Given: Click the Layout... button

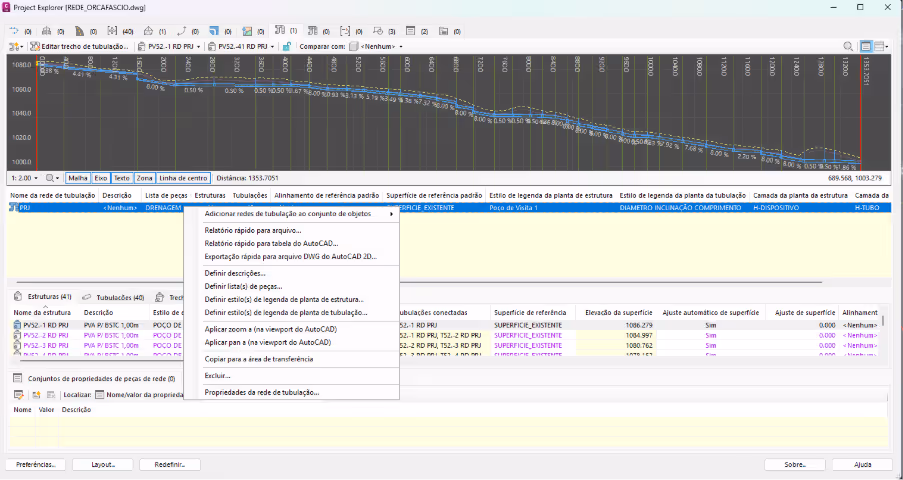Looking at the screenshot, I should pyautogui.click(x=103, y=464).
